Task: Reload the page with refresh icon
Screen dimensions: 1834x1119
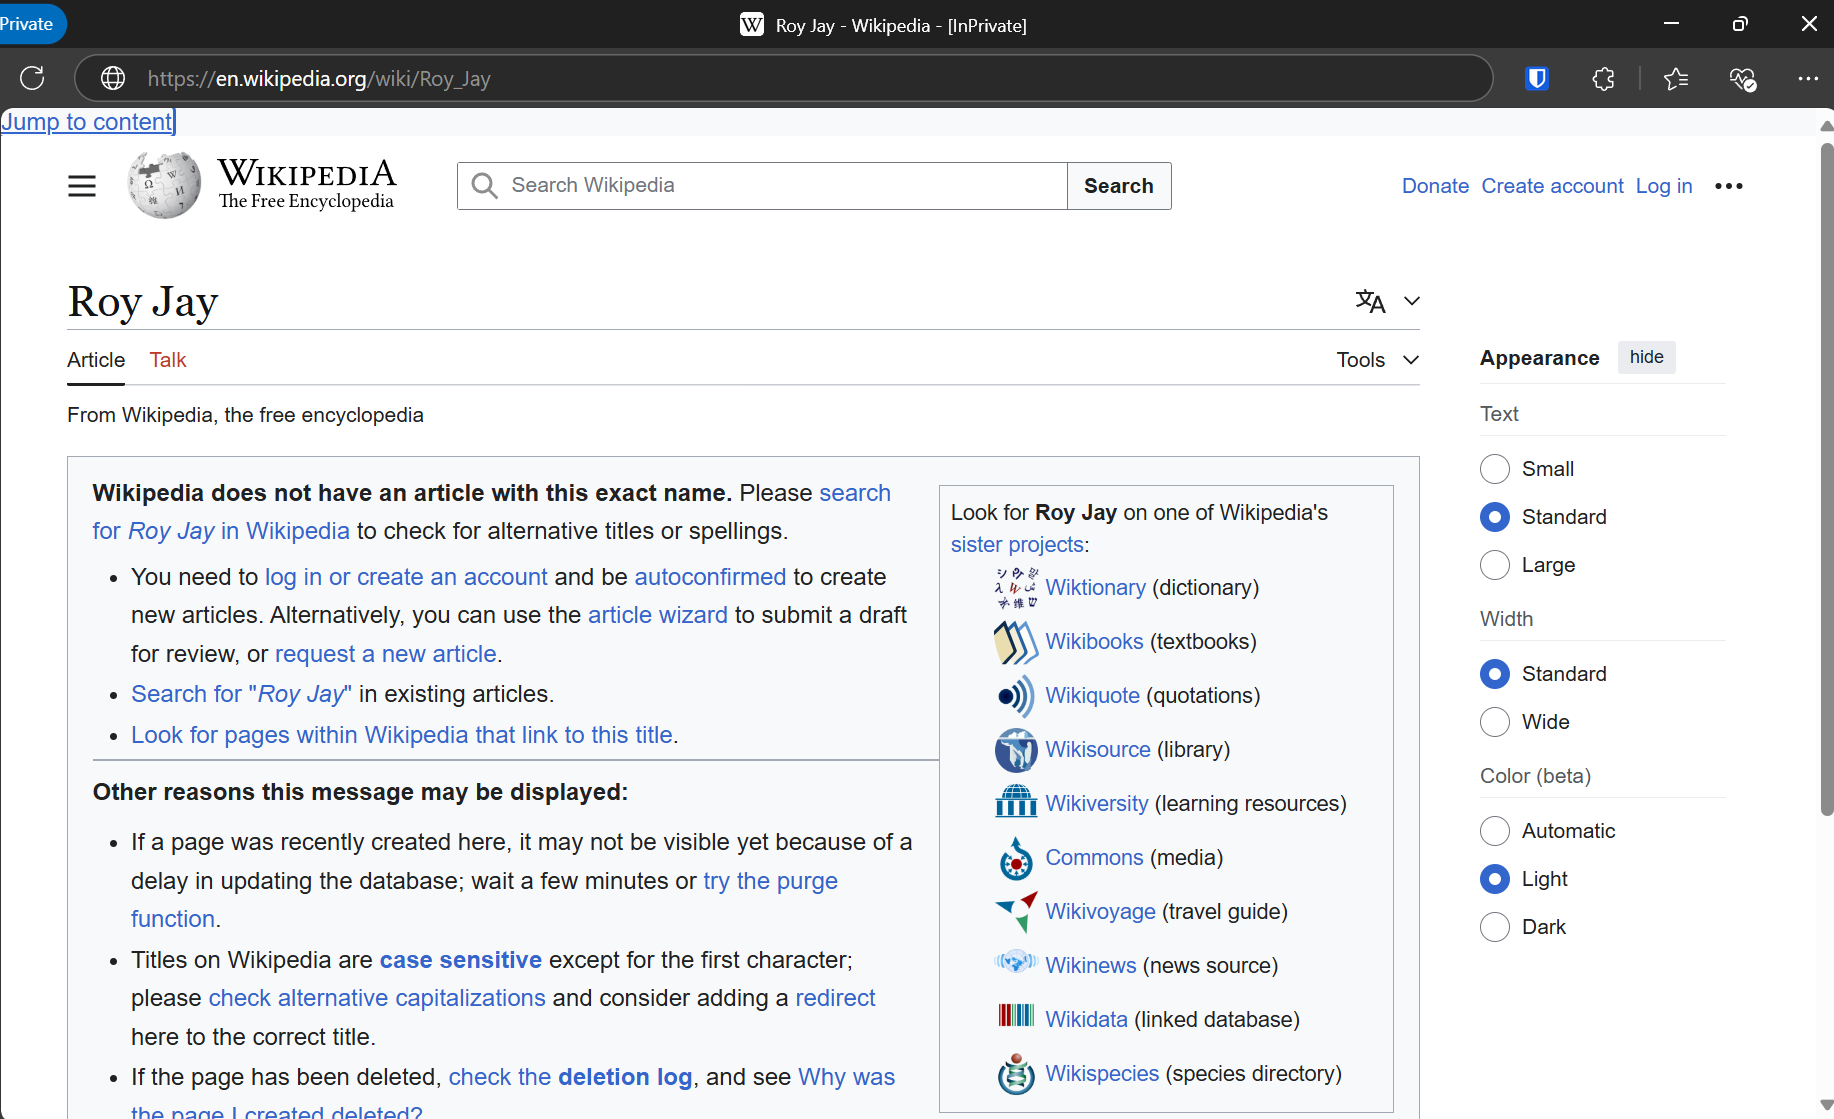Action: pyautogui.click(x=32, y=78)
